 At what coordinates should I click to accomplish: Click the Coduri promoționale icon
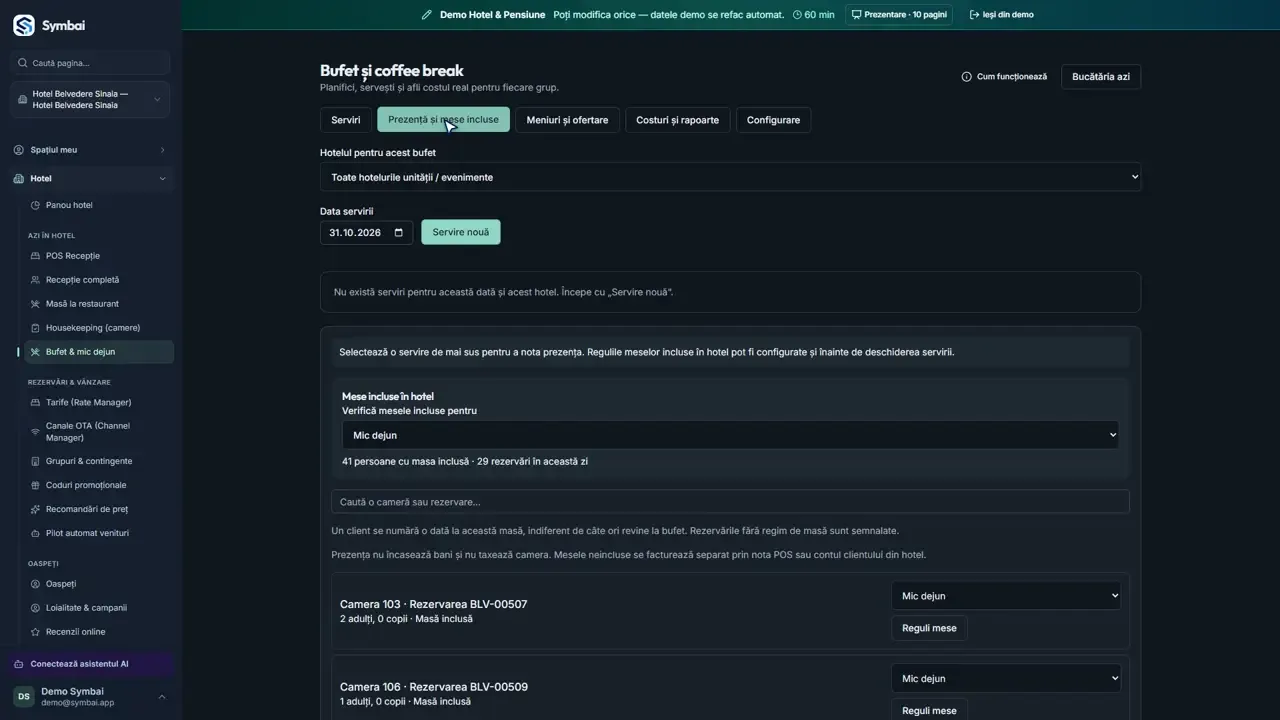tap(36, 485)
